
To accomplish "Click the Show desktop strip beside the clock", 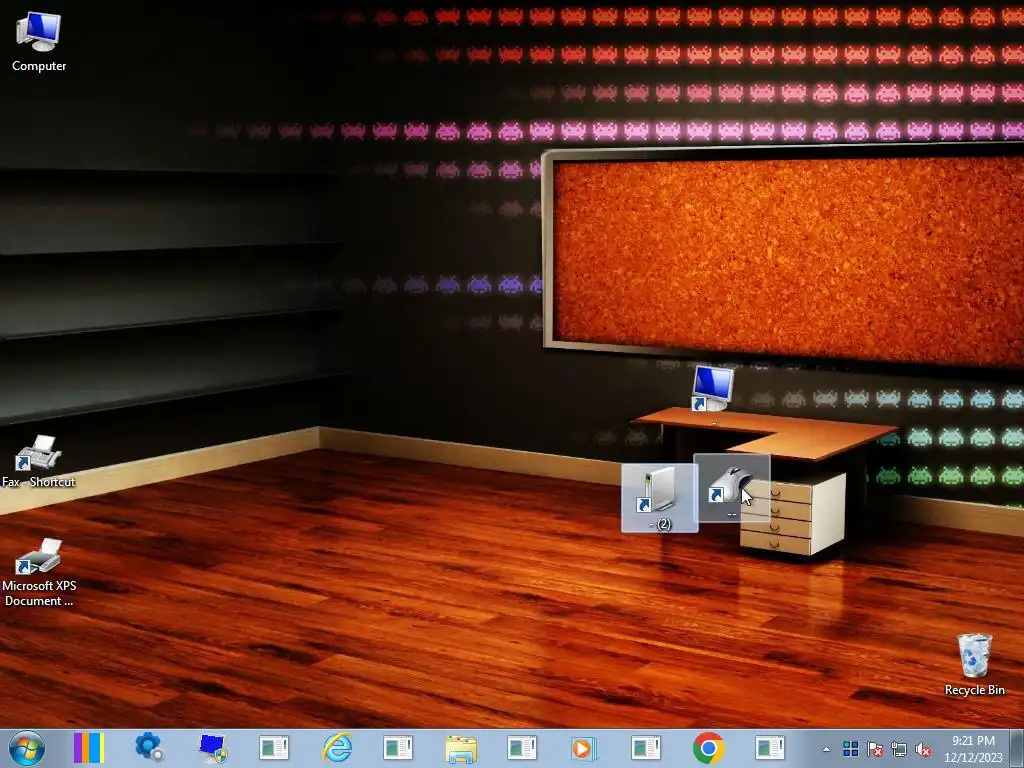I will 1017,749.
